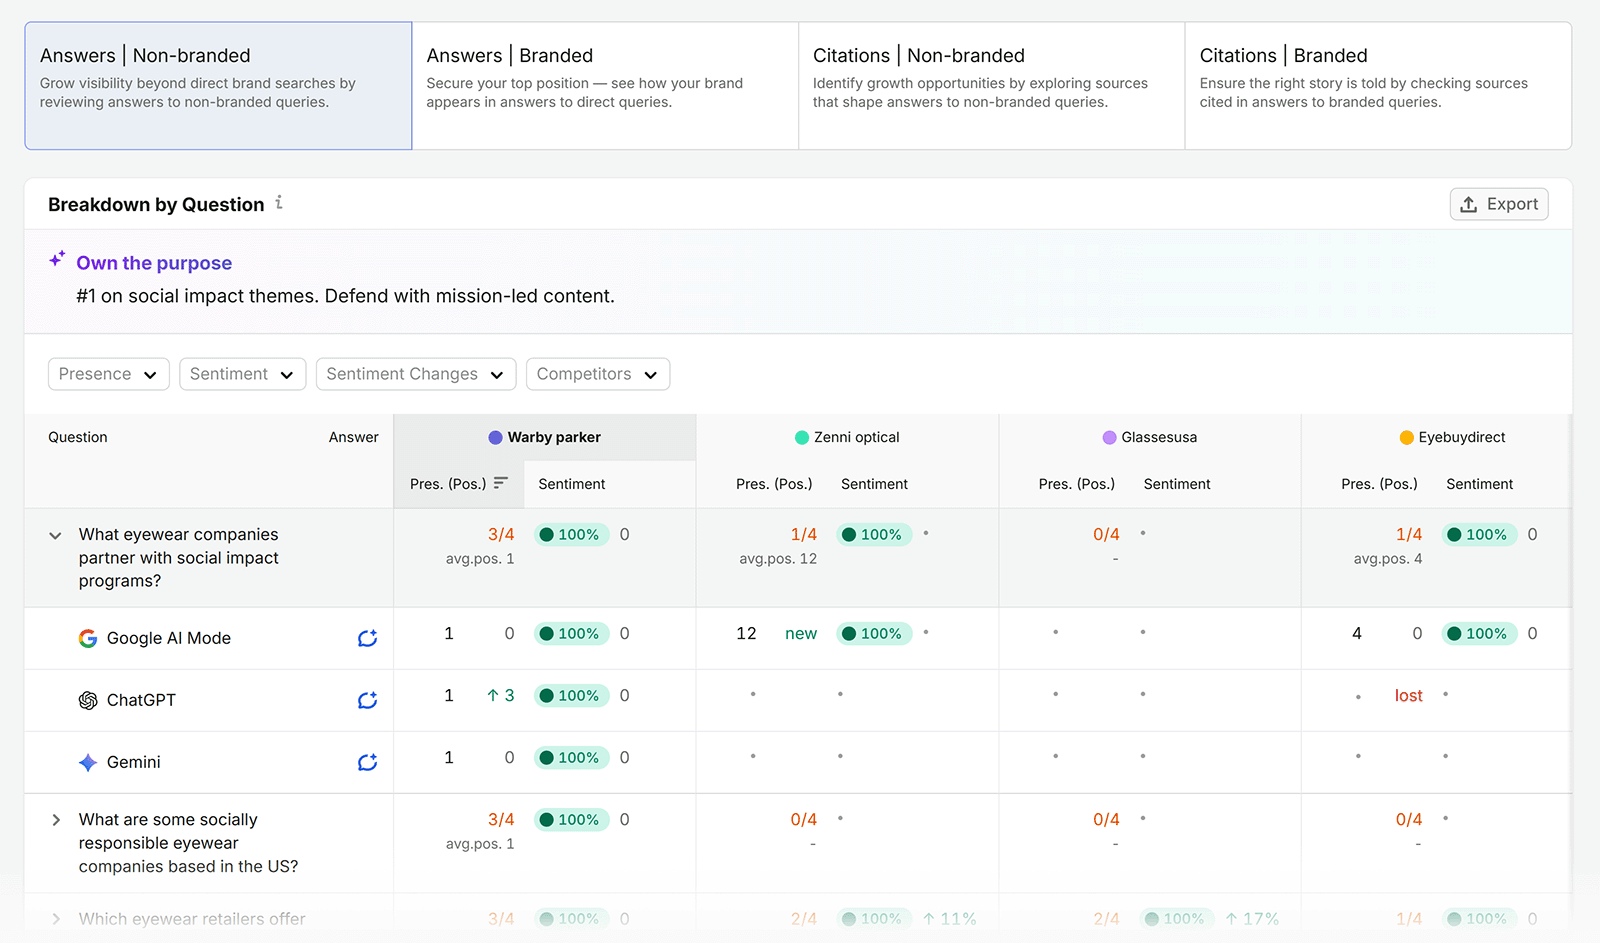Click the Answer column header
Screen dimensions: 1600x943
[x=354, y=437]
